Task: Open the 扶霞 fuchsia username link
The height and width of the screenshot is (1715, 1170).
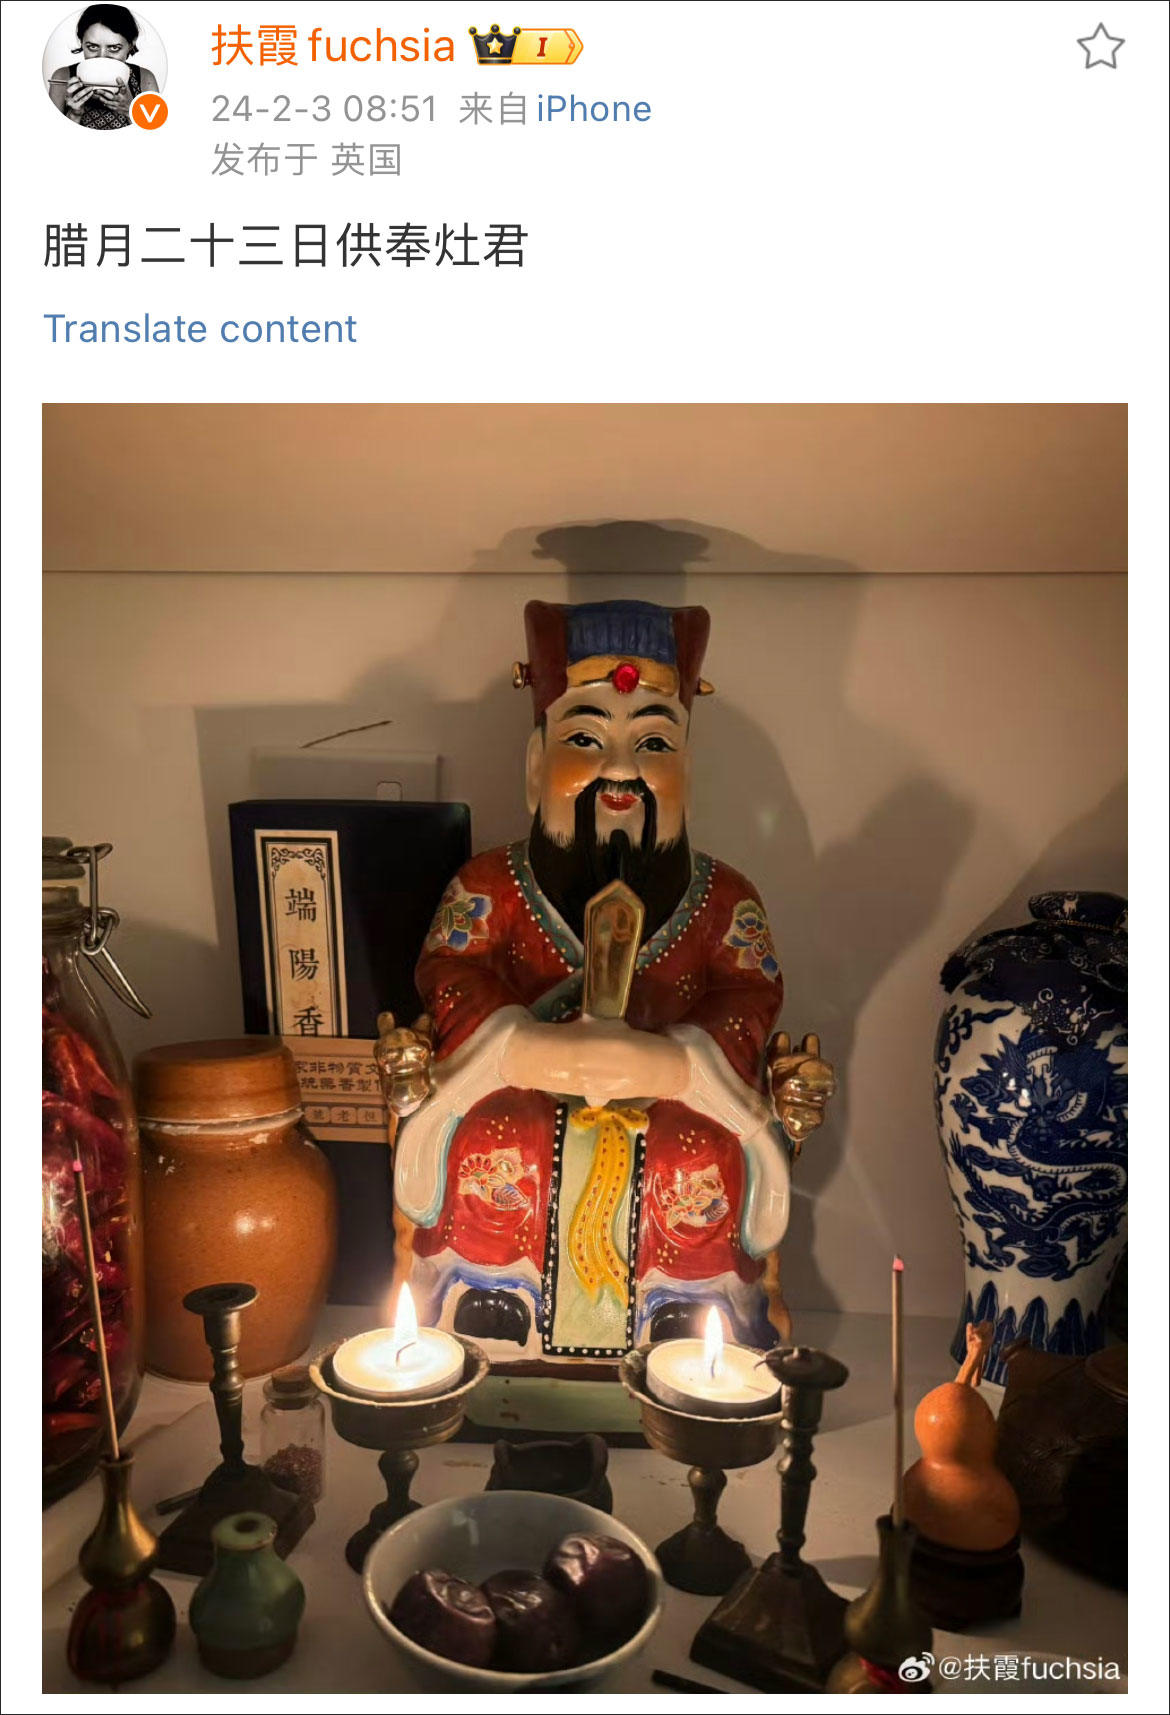Action: point(333,46)
